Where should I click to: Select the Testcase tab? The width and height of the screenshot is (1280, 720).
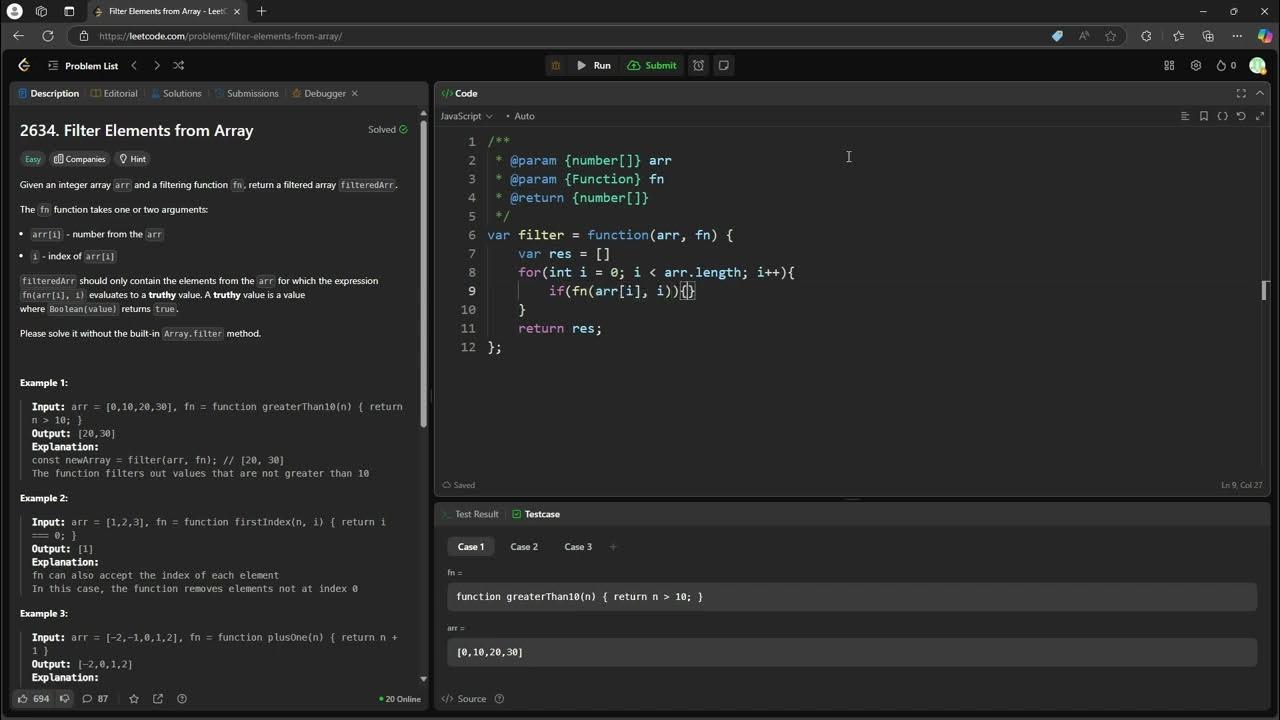pos(536,514)
